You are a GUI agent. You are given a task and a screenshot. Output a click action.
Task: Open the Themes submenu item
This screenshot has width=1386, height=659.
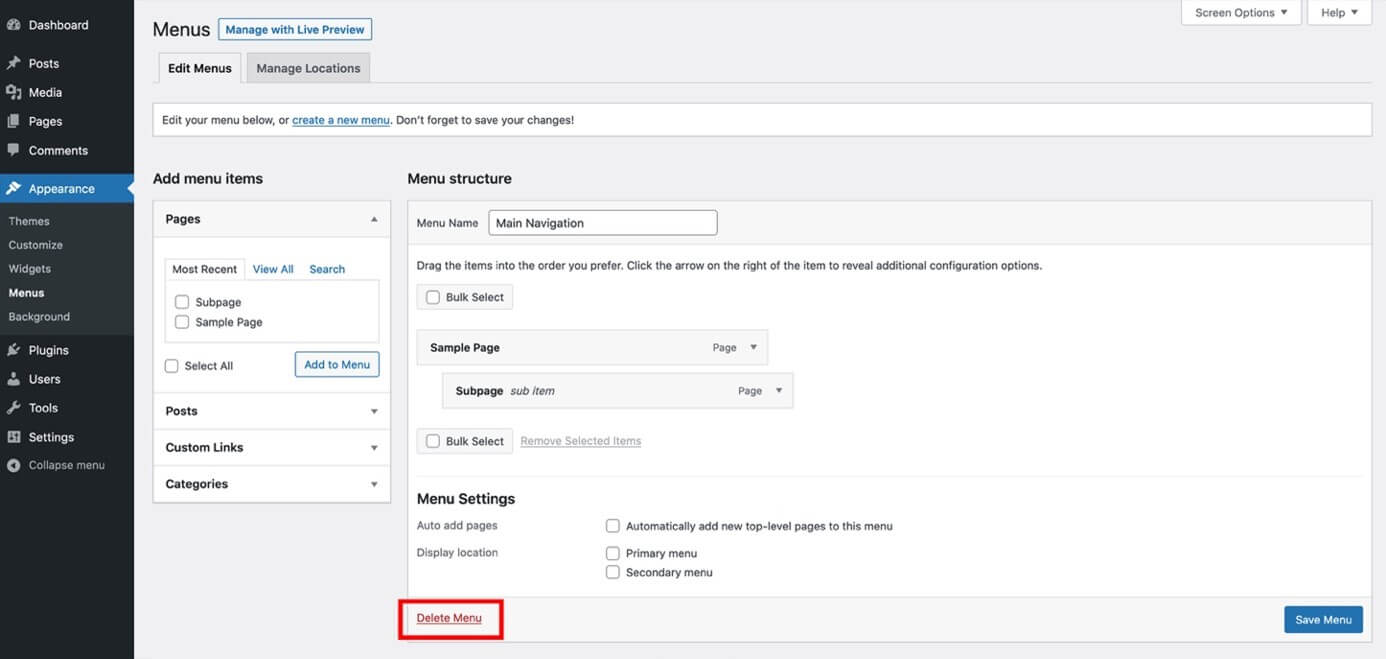(29, 221)
